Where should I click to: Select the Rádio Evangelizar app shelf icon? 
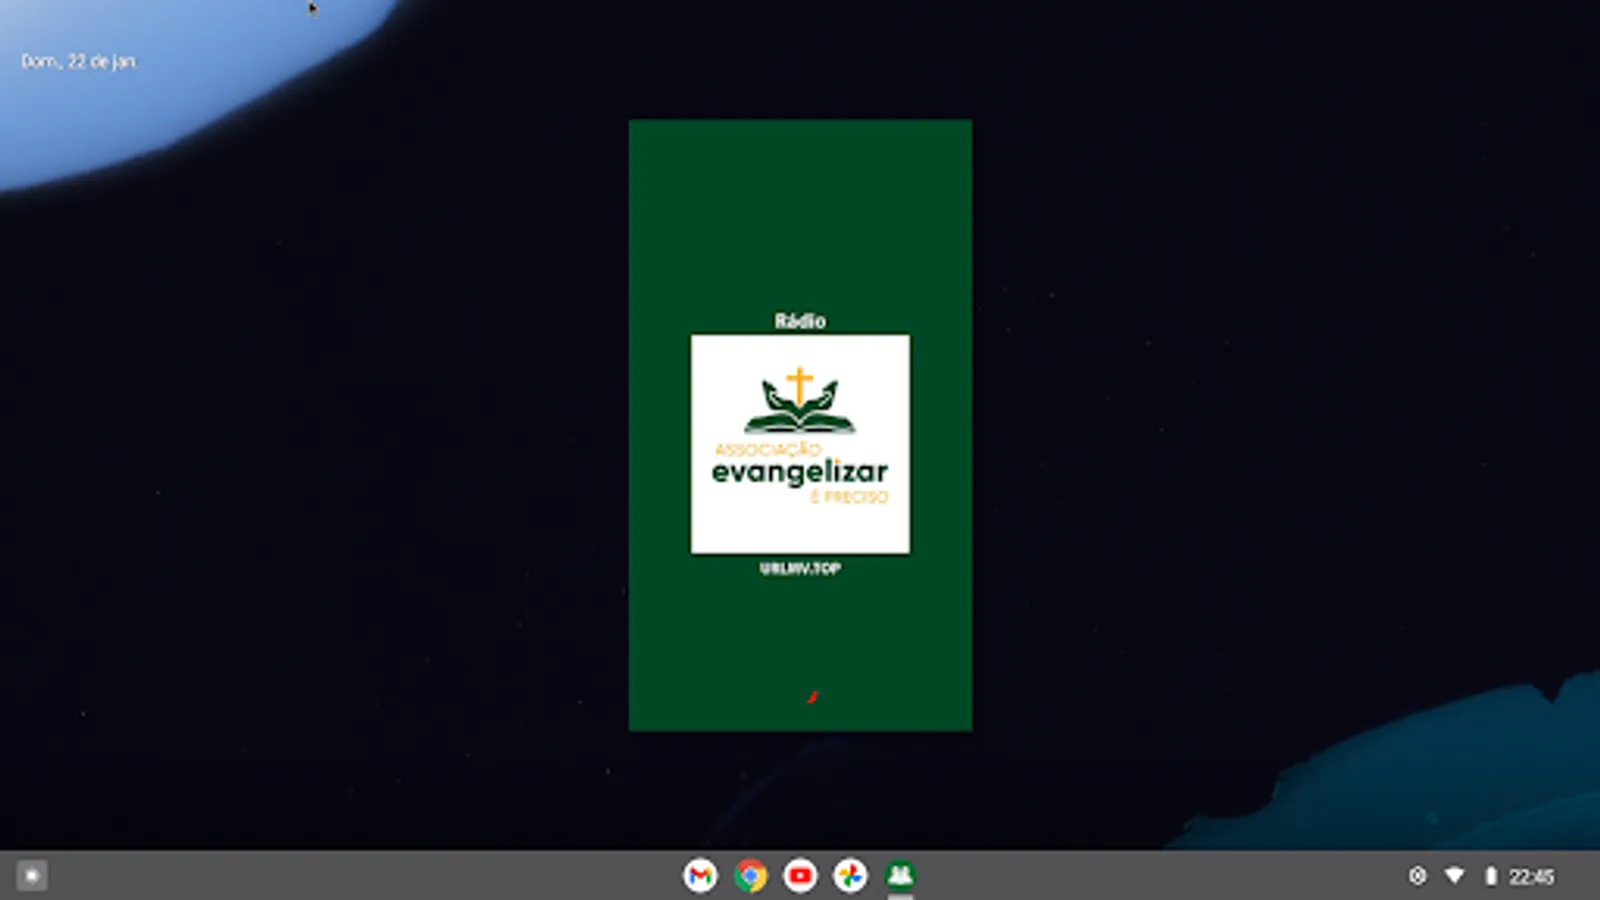[900, 876]
